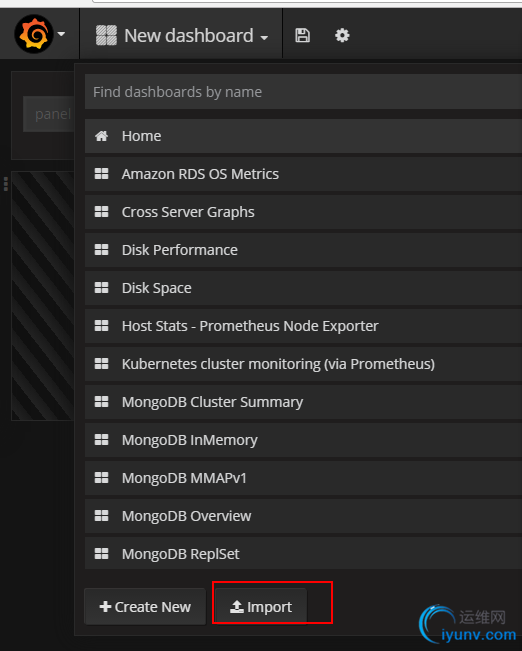Select Disk Performance from the list

(303, 250)
